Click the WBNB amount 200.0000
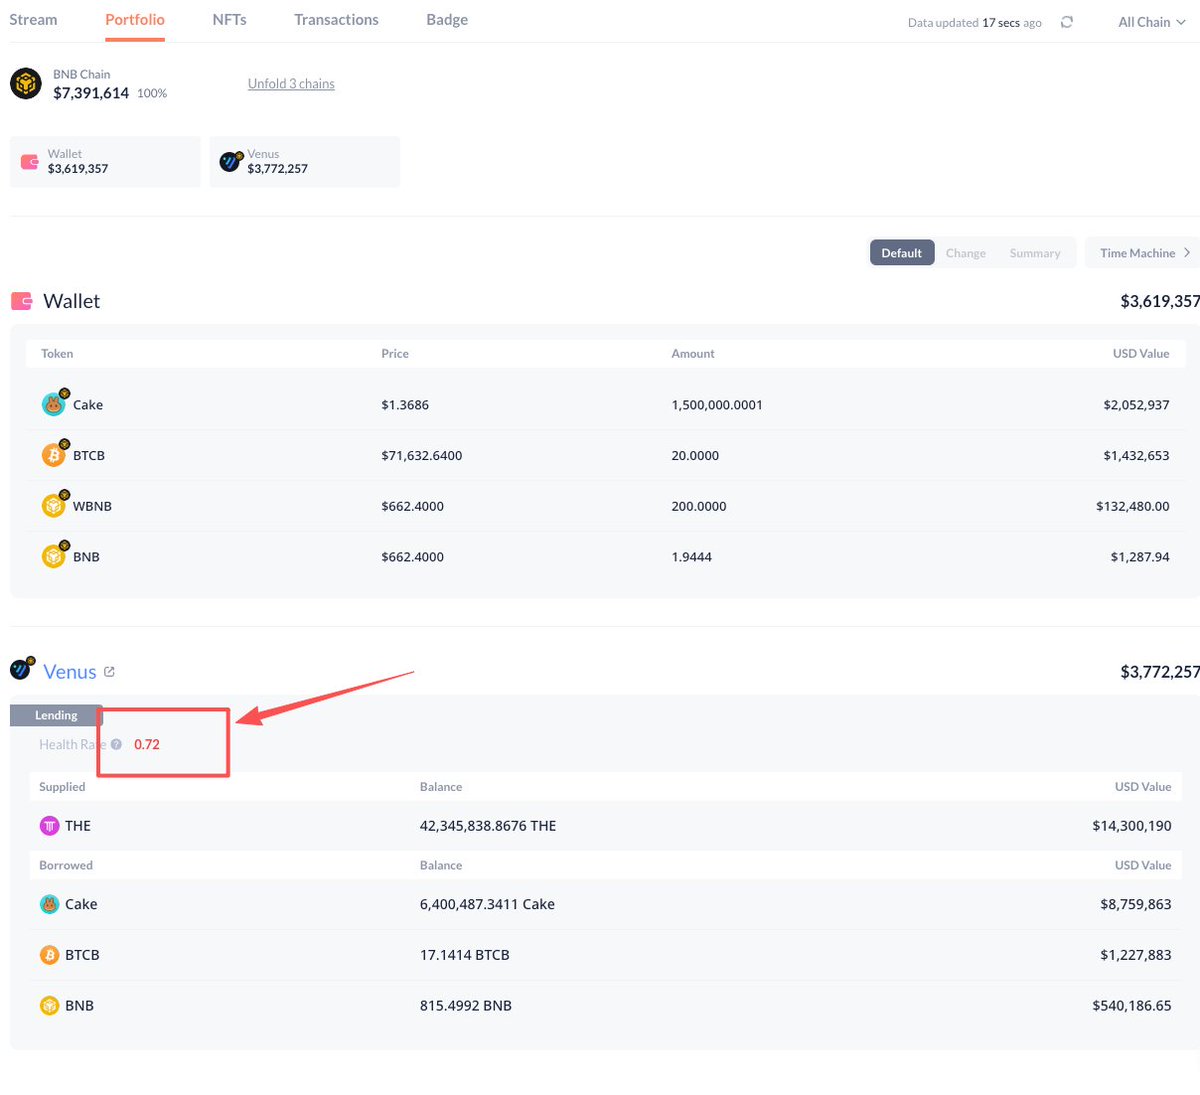The width and height of the screenshot is (1200, 1095). pos(699,506)
